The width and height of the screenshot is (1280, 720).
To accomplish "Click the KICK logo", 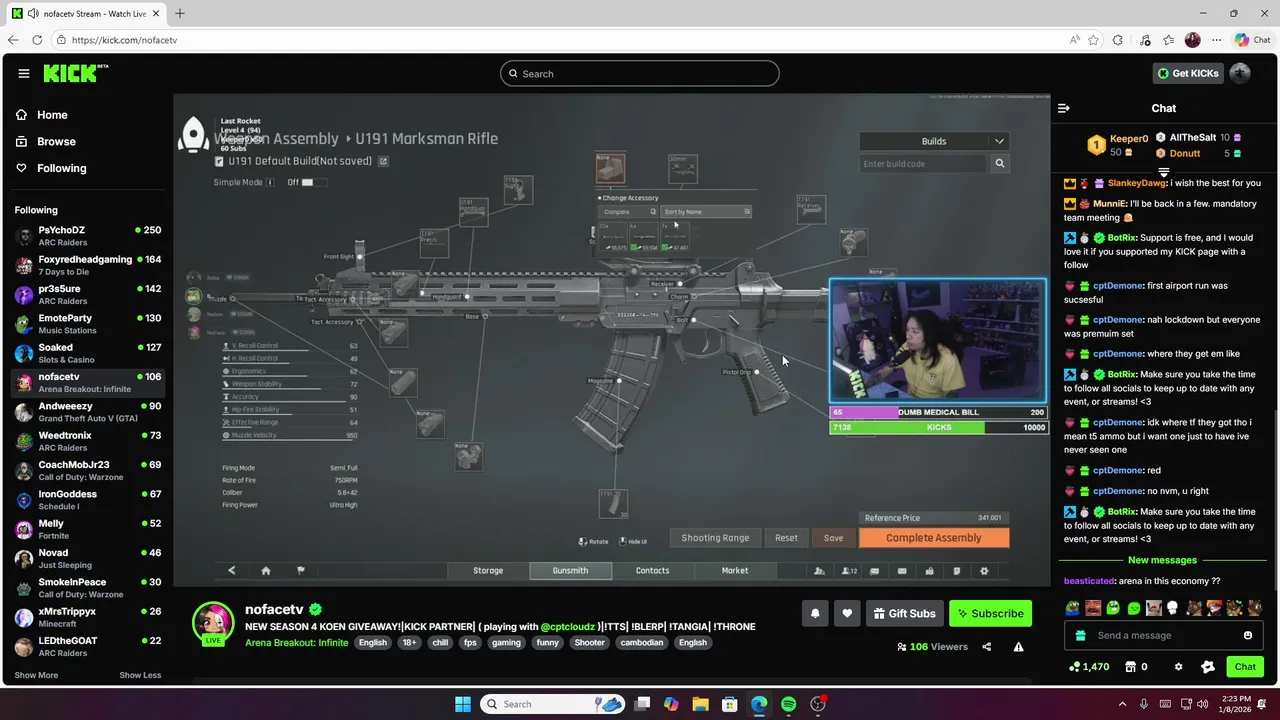I will (x=75, y=73).
